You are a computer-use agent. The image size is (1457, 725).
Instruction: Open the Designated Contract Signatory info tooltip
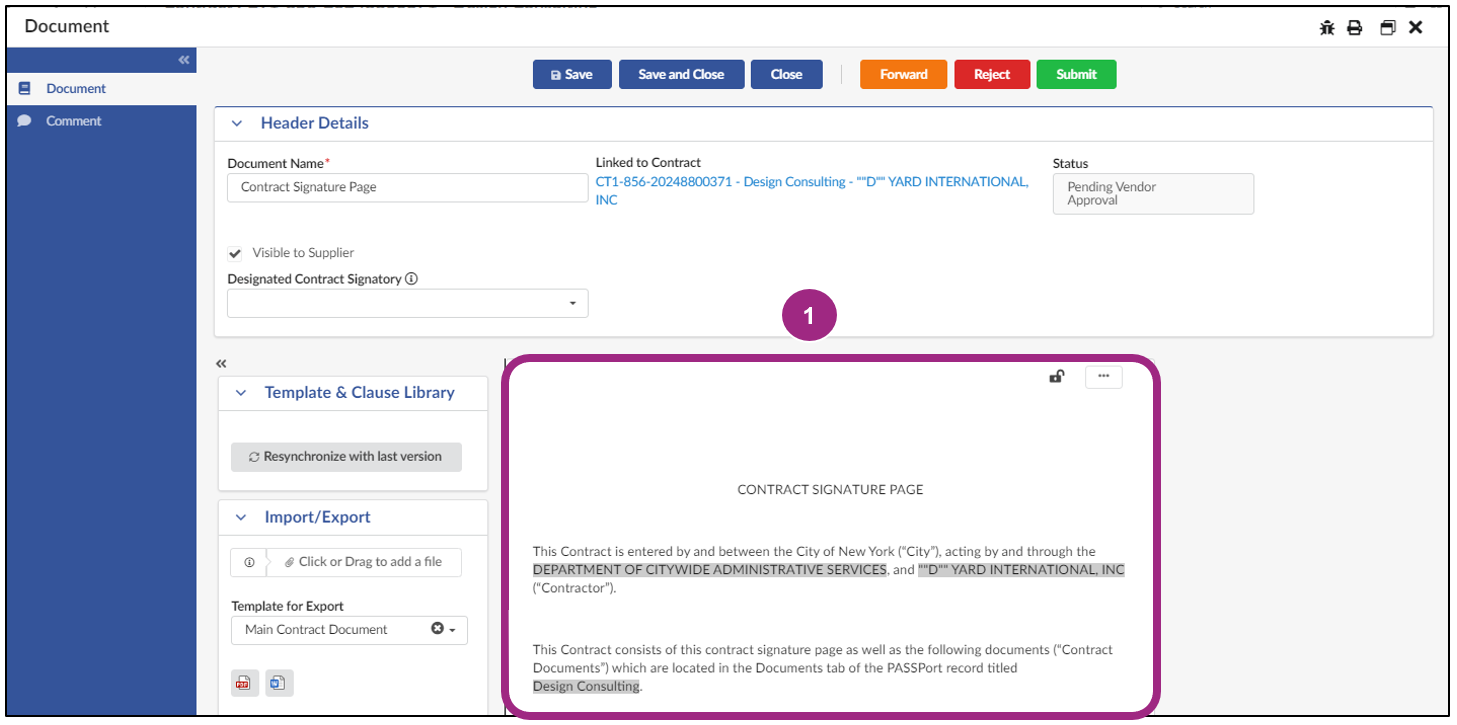pyautogui.click(x=411, y=278)
